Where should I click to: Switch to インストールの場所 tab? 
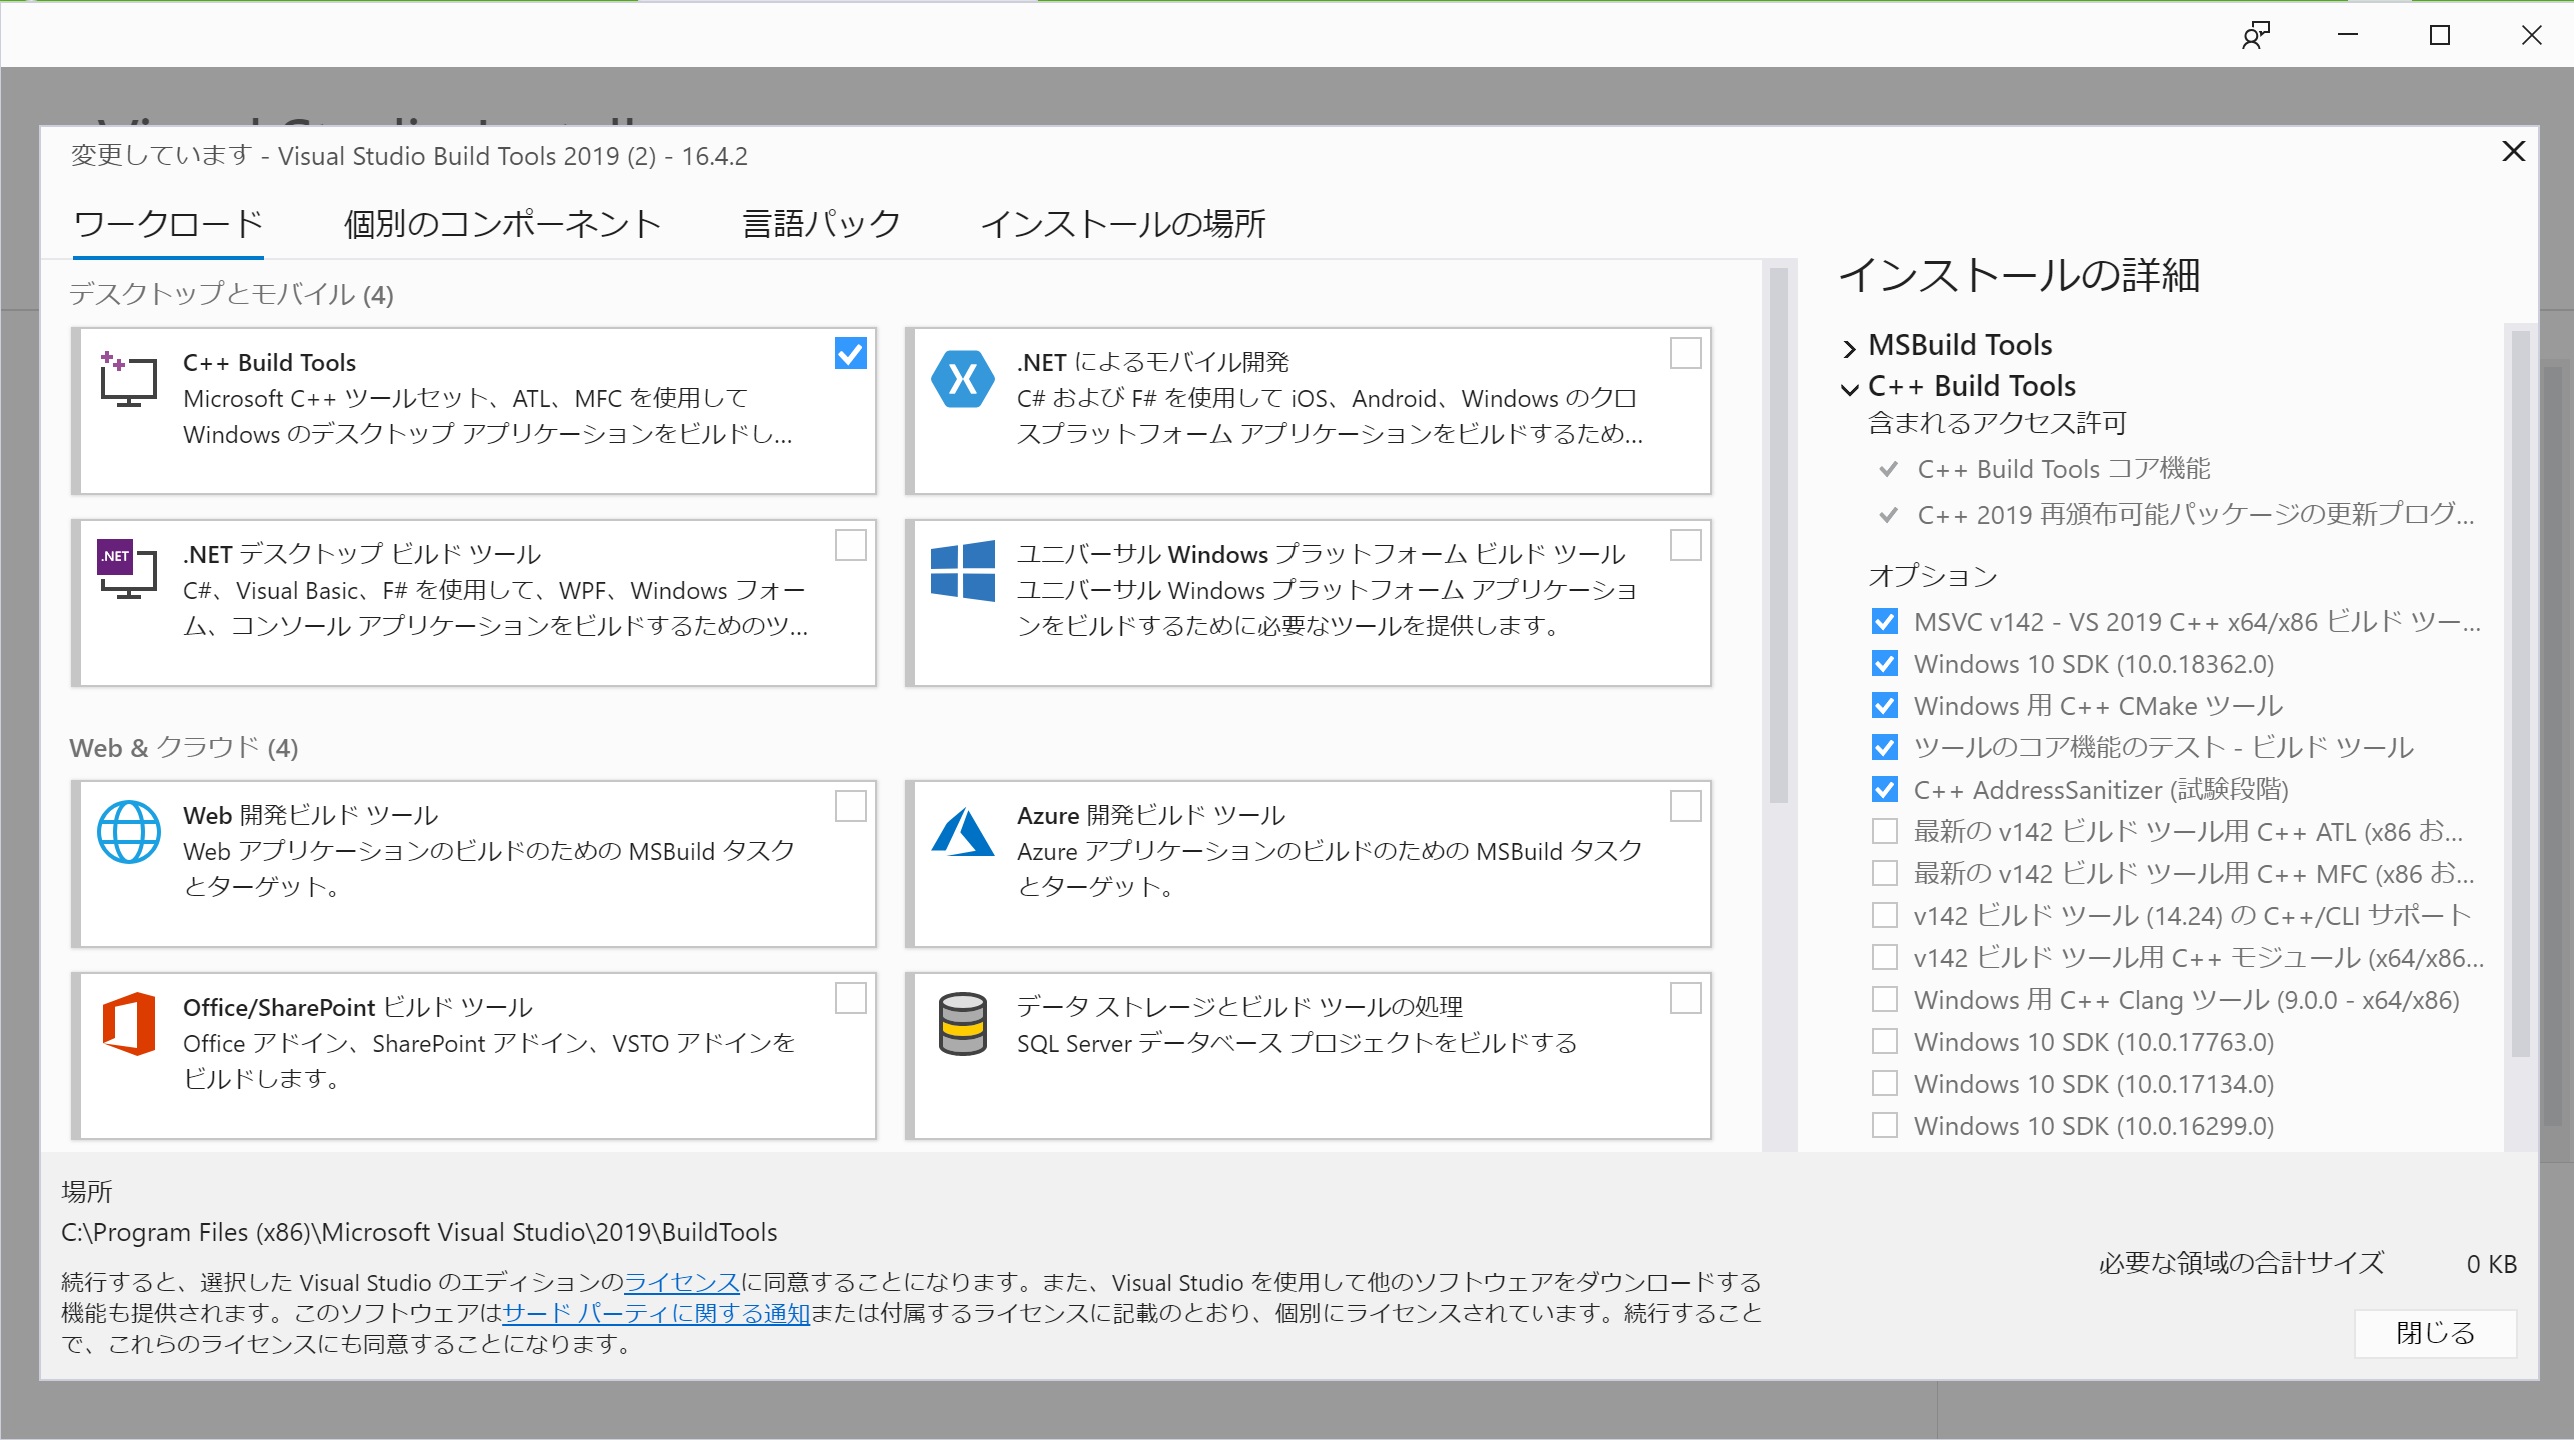click(x=1123, y=224)
